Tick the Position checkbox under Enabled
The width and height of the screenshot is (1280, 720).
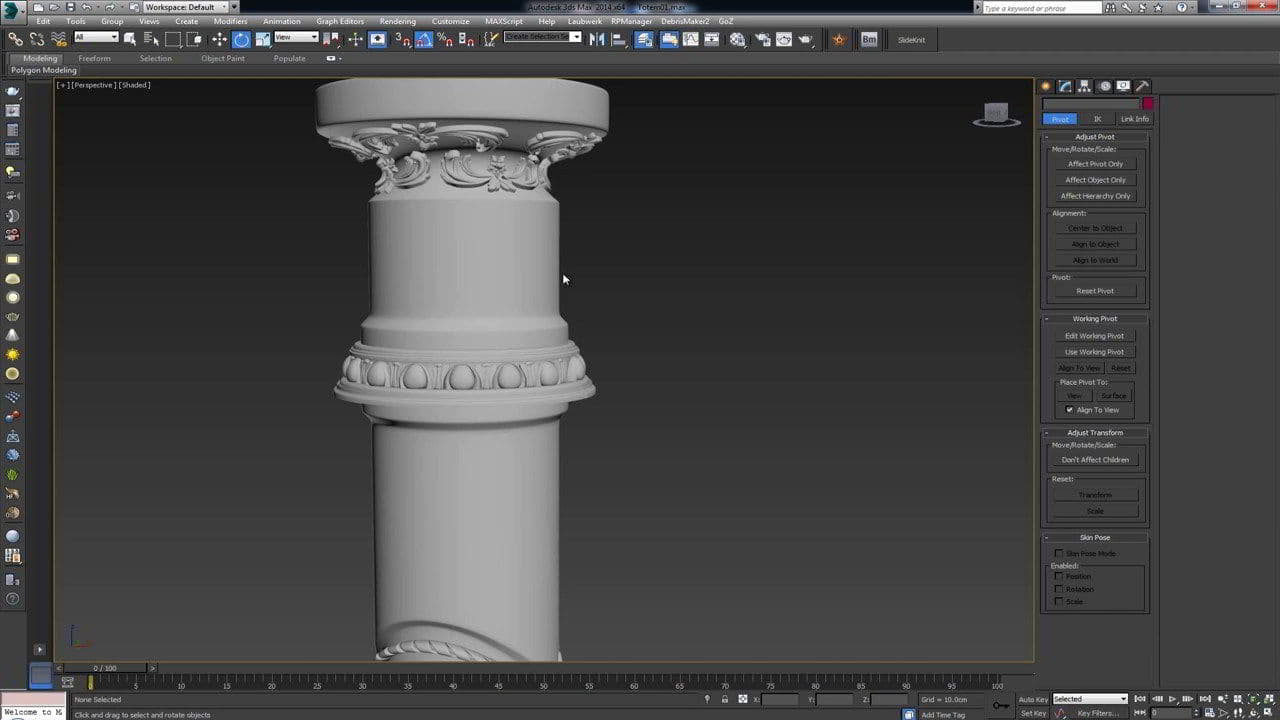click(x=1059, y=576)
